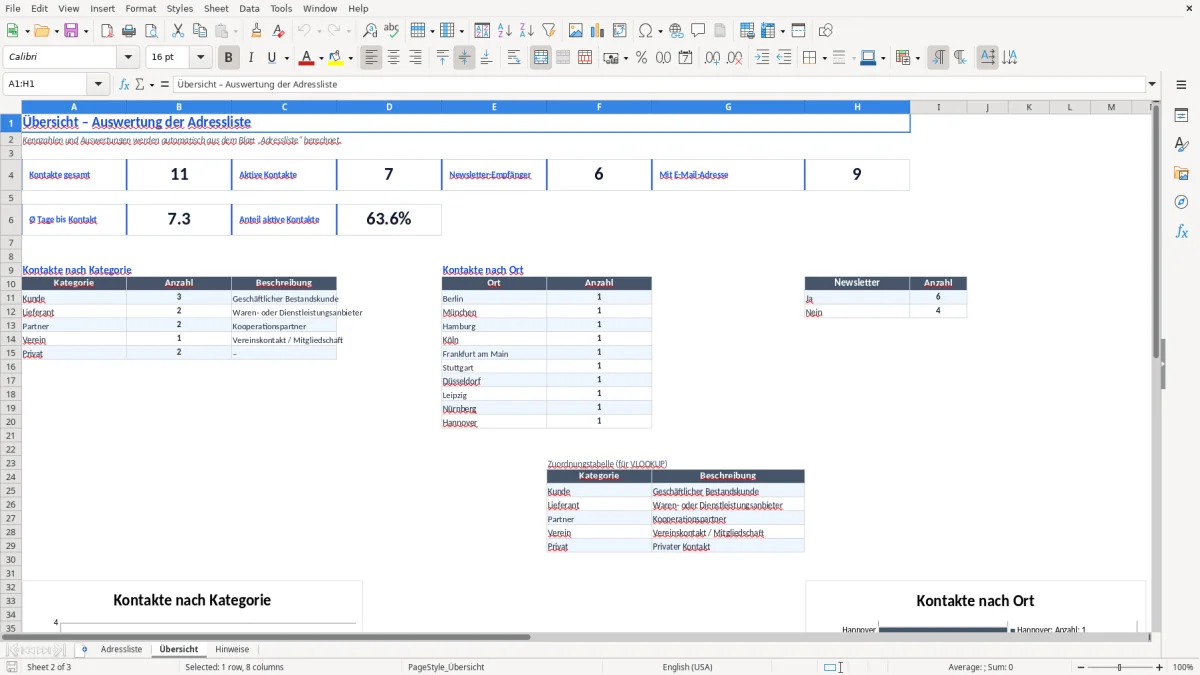Click zoom in plus button
The height and width of the screenshot is (675, 1200).
click(1160, 667)
